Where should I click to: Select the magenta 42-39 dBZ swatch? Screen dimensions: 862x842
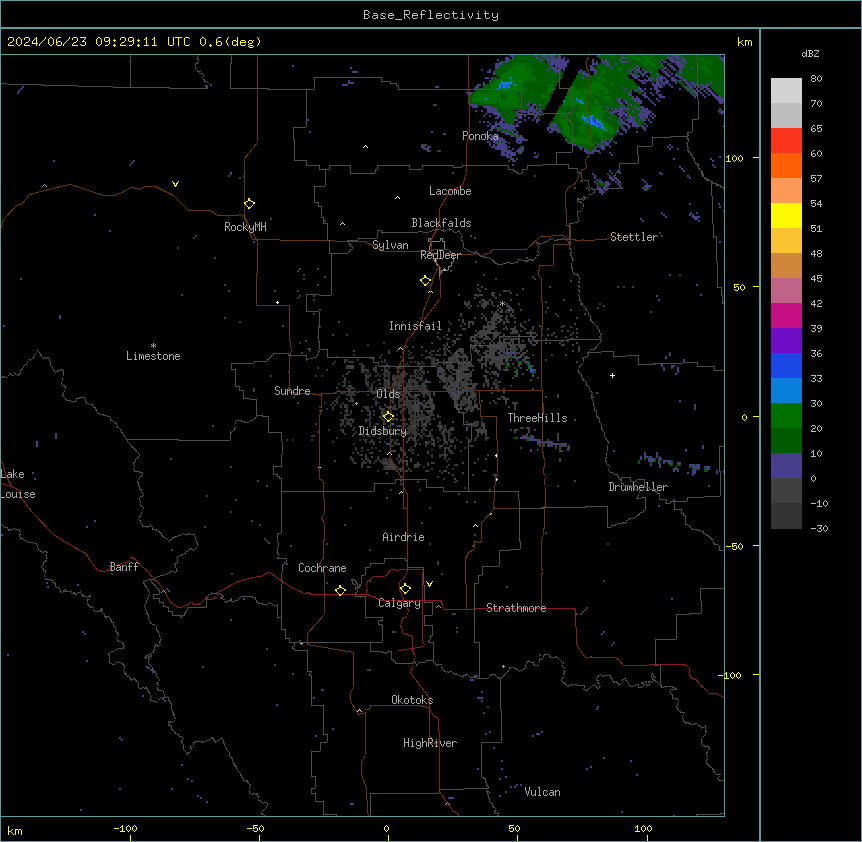point(786,315)
